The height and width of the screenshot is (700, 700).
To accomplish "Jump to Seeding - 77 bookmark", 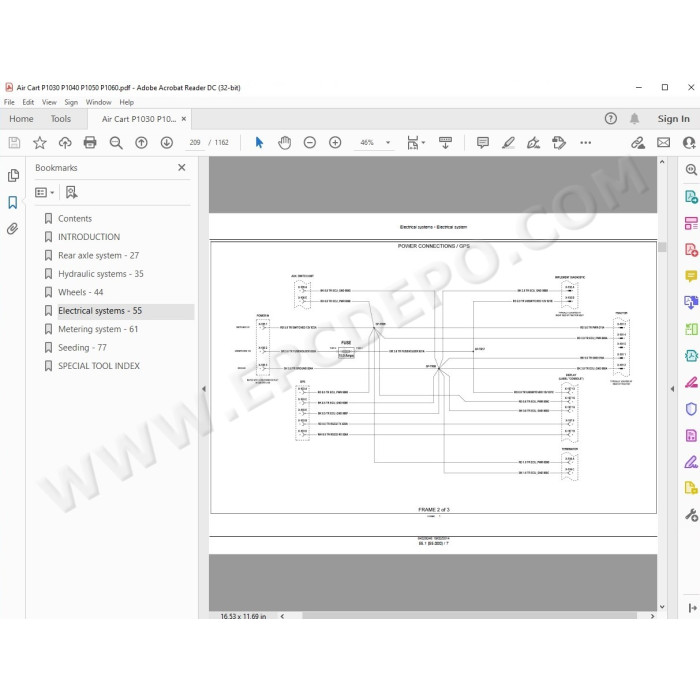I will (x=82, y=347).
